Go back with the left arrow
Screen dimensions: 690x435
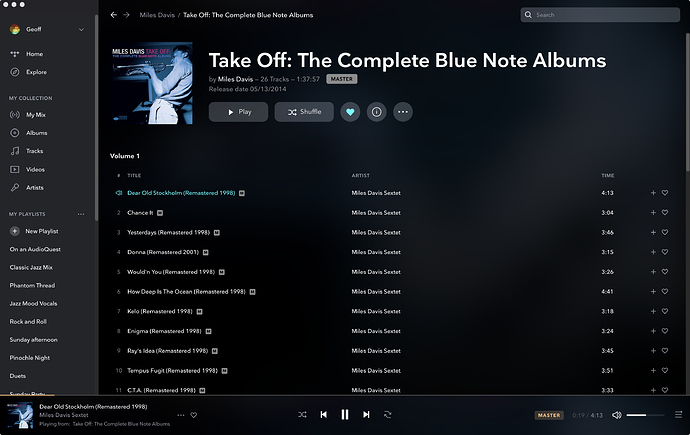[114, 15]
